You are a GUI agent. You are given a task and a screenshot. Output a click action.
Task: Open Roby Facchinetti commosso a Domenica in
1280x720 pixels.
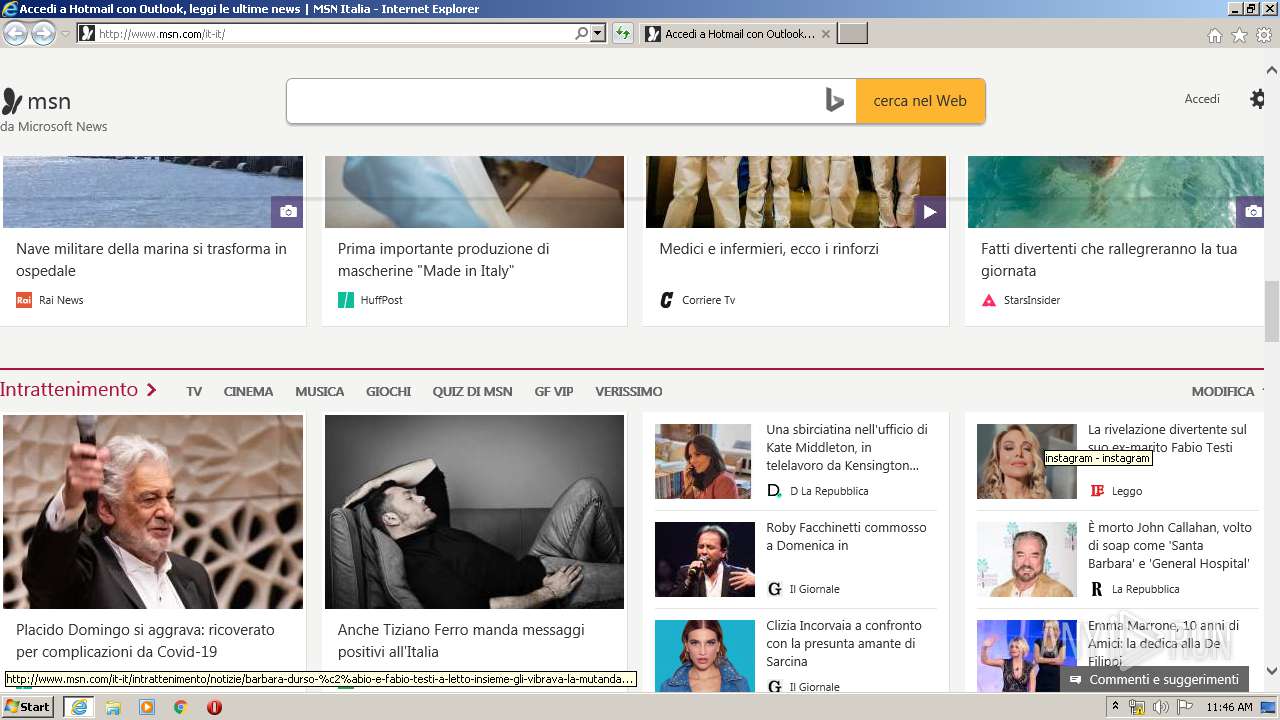(x=846, y=536)
